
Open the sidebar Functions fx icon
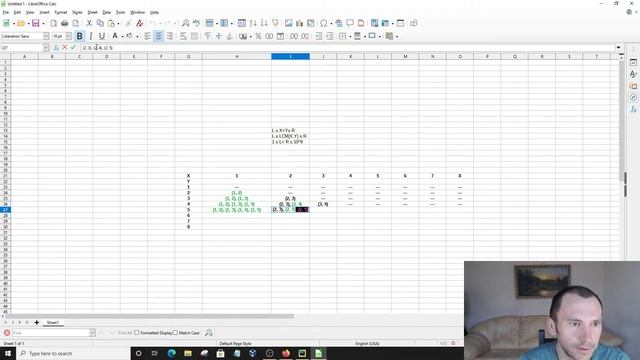[x=633, y=109]
